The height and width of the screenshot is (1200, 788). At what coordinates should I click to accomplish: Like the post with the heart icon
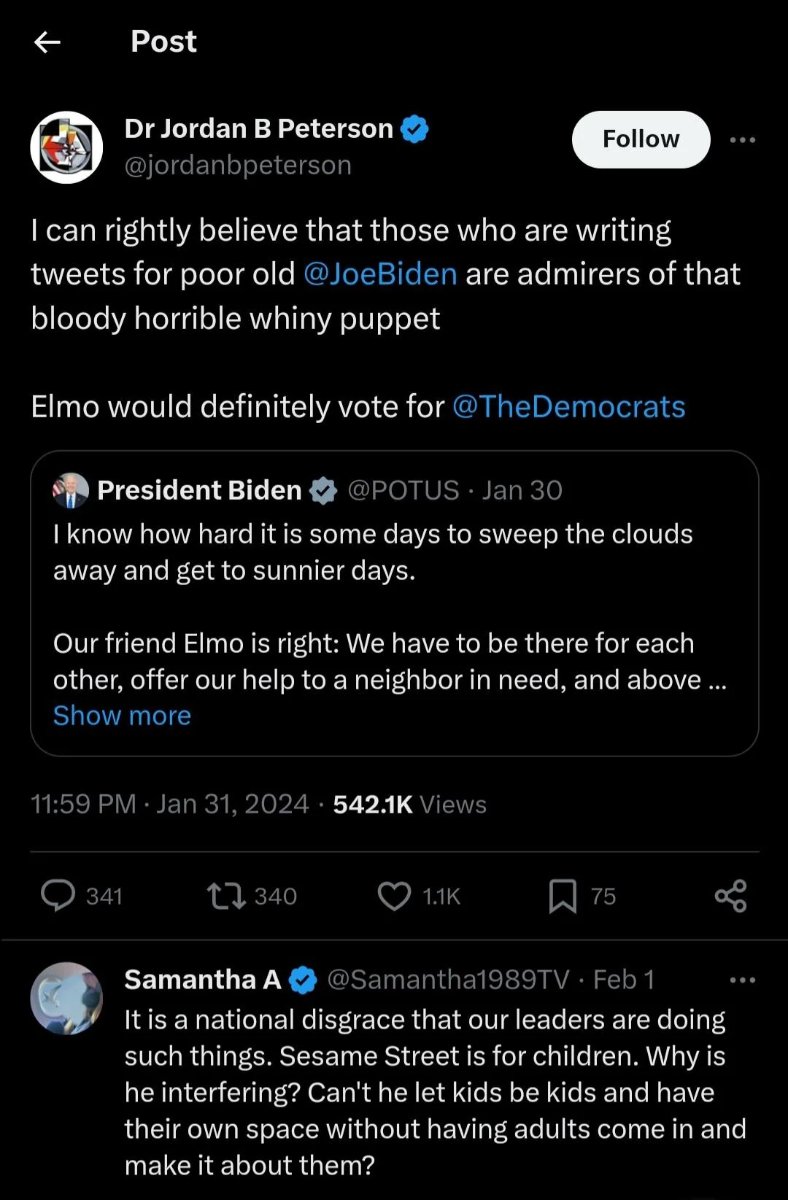click(393, 896)
